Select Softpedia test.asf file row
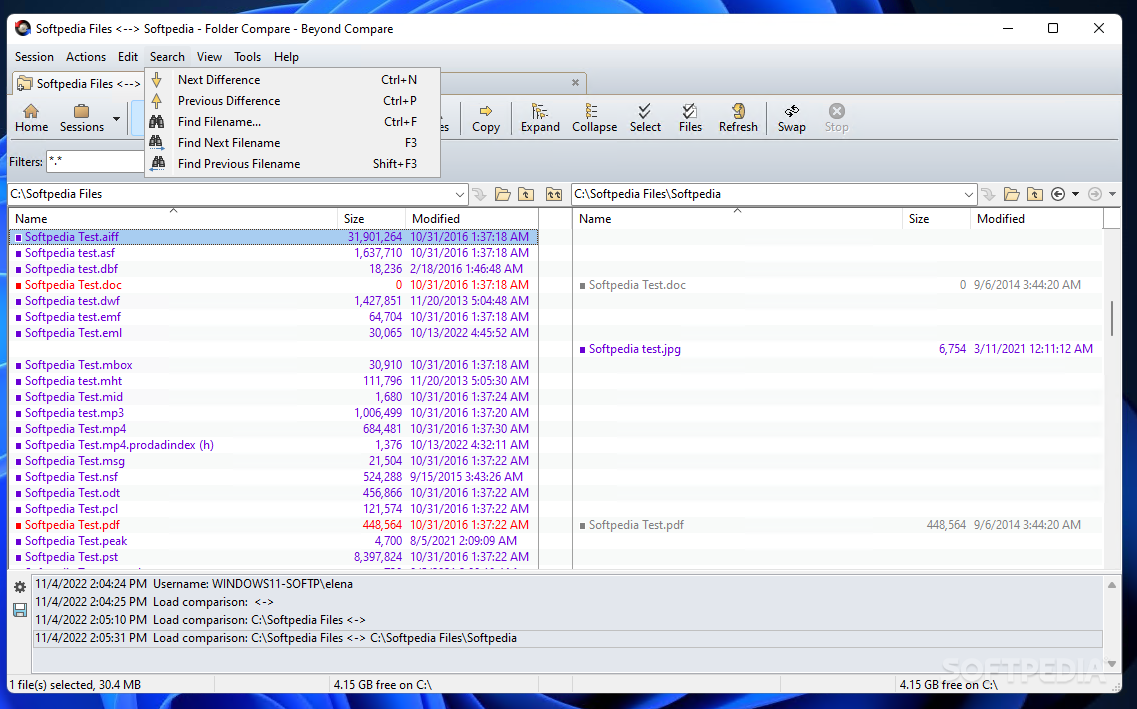The width and height of the screenshot is (1137, 709). (273, 253)
